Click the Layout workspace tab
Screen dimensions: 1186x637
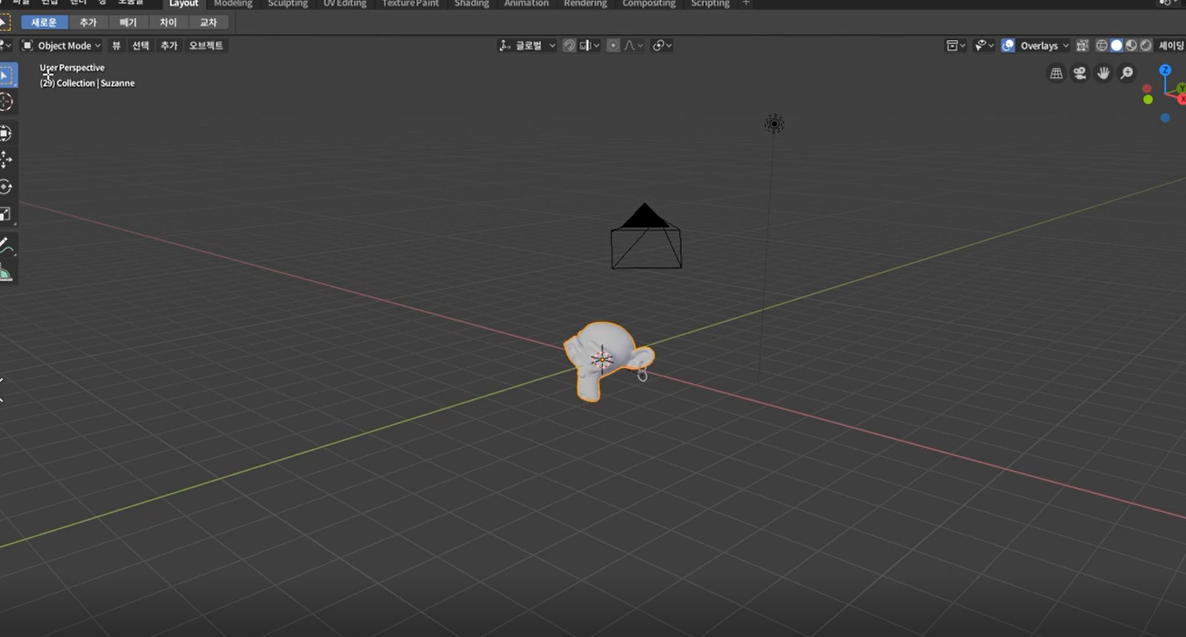pyautogui.click(x=183, y=4)
